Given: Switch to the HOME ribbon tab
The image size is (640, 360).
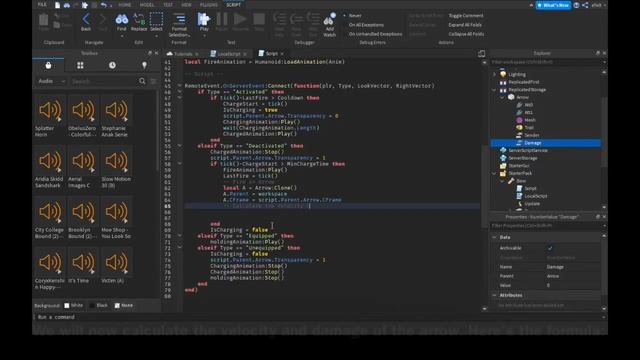Looking at the screenshot, I should pos(124,5).
